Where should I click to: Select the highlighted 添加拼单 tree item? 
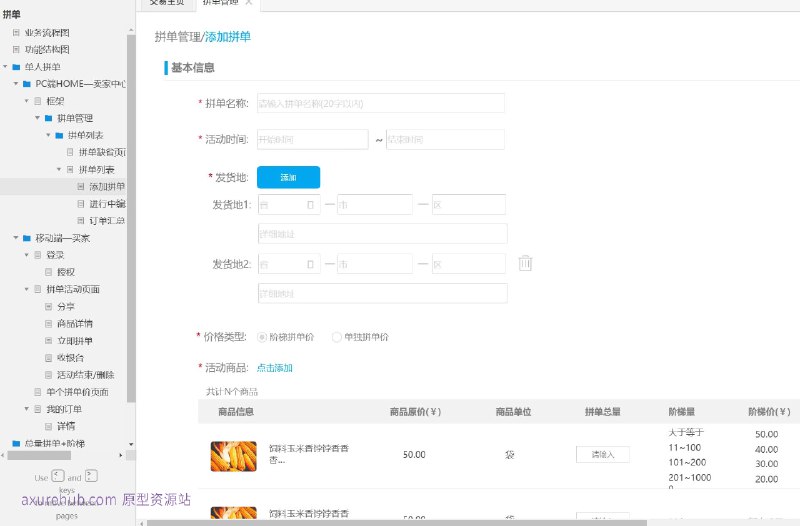[x=107, y=186]
